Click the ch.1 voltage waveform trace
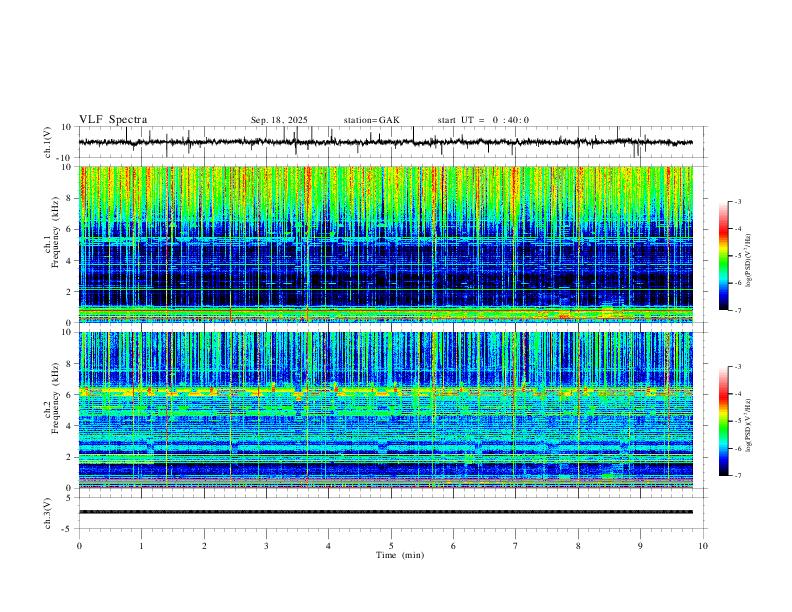The image size is (792, 612). tap(385, 142)
